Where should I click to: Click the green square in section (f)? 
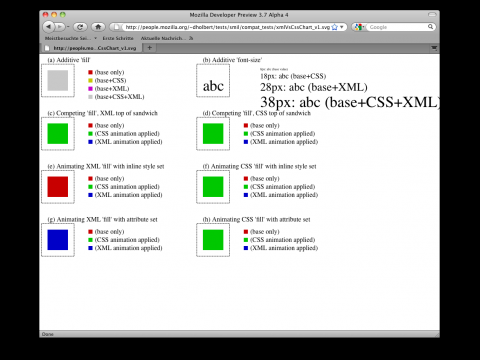coord(213,187)
